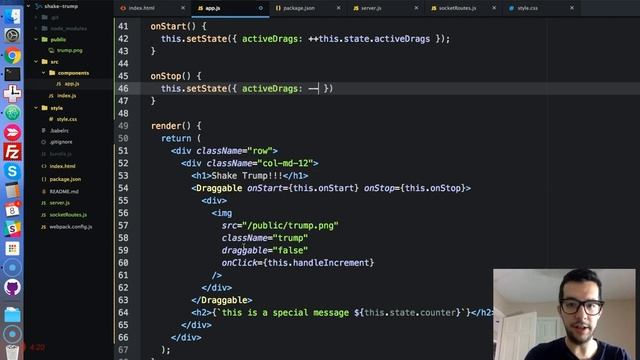Open the blue folder in the dock
Viewport: 640px width, 360px height.
(x=12, y=315)
